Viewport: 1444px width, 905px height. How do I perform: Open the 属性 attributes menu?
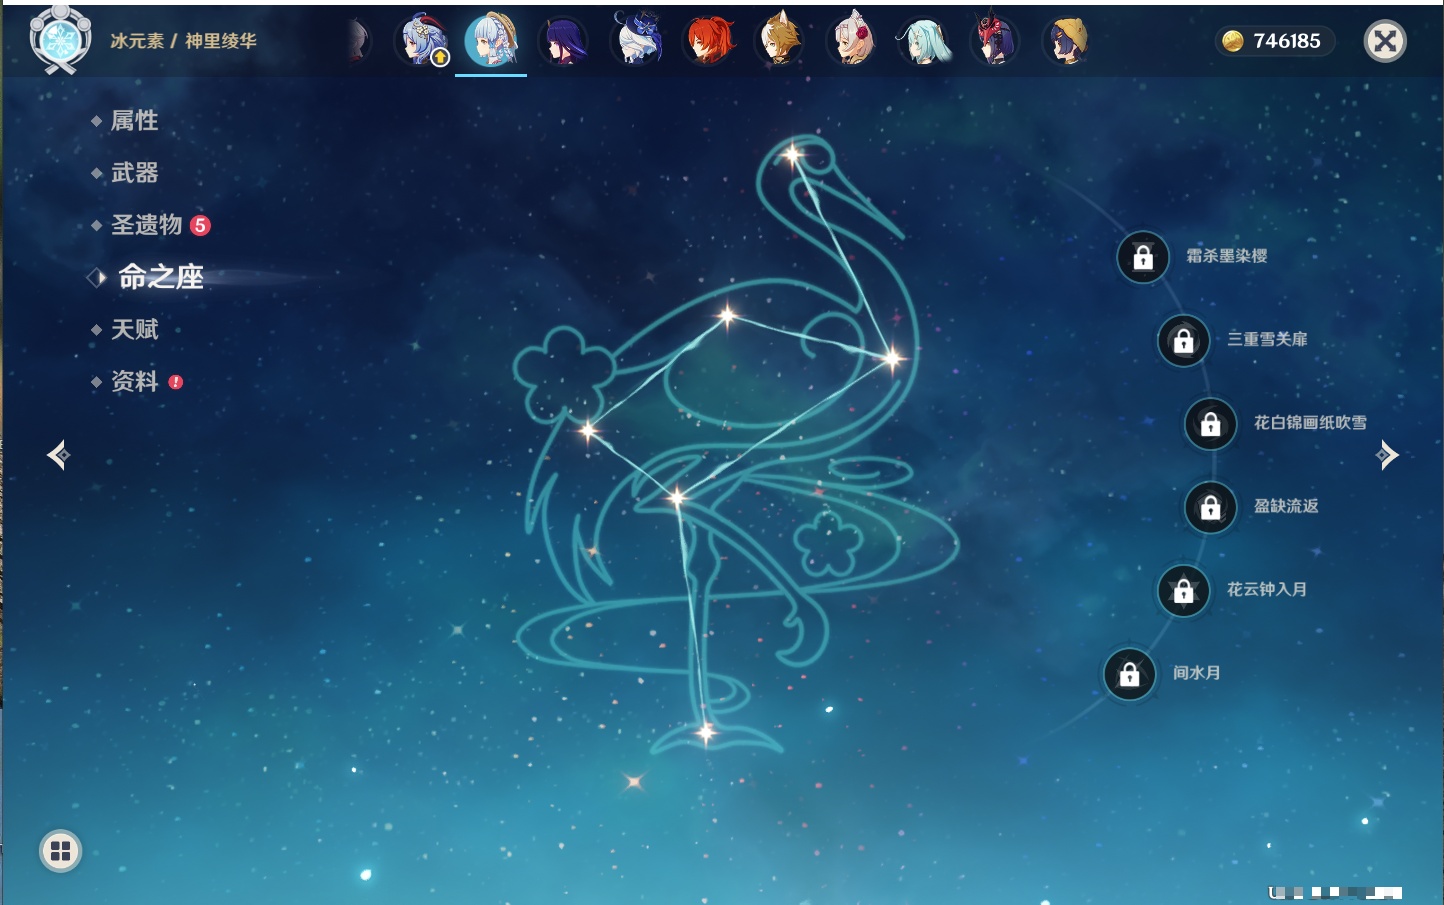pyautogui.click(x=134, y=121)
